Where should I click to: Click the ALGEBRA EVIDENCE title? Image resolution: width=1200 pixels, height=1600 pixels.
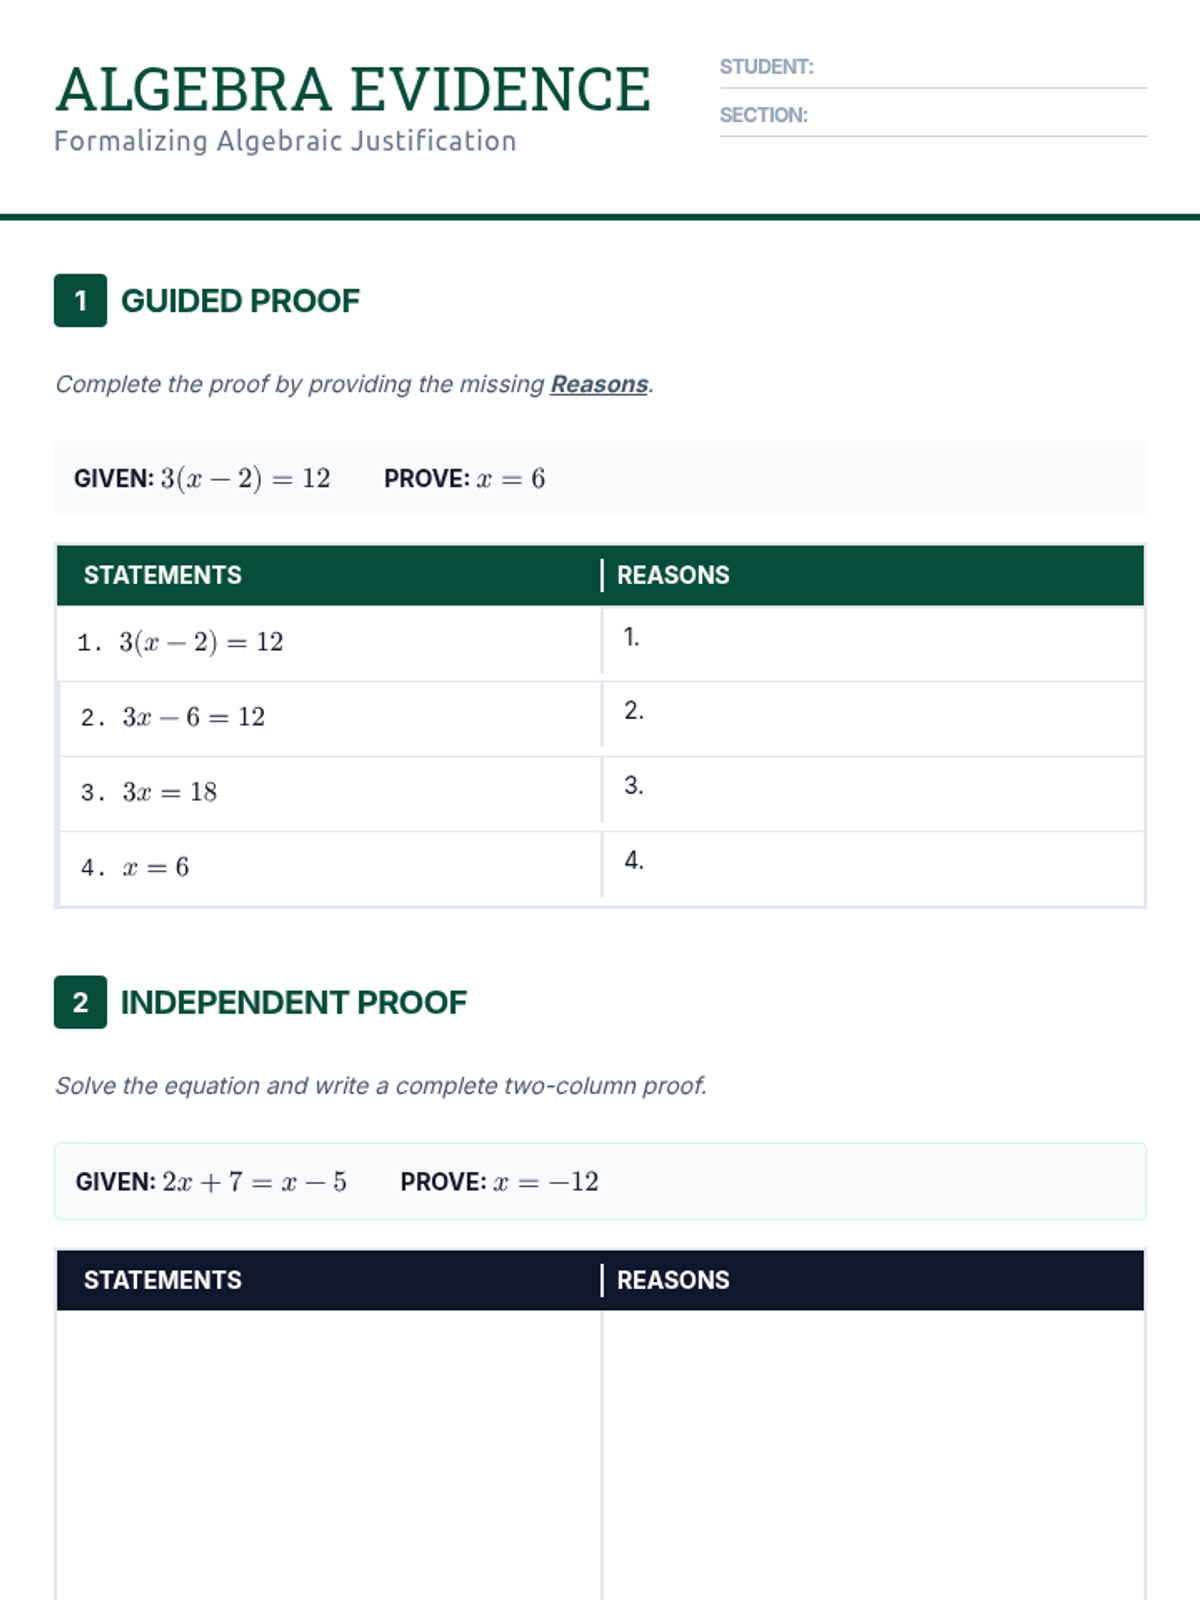pos(353,89)
